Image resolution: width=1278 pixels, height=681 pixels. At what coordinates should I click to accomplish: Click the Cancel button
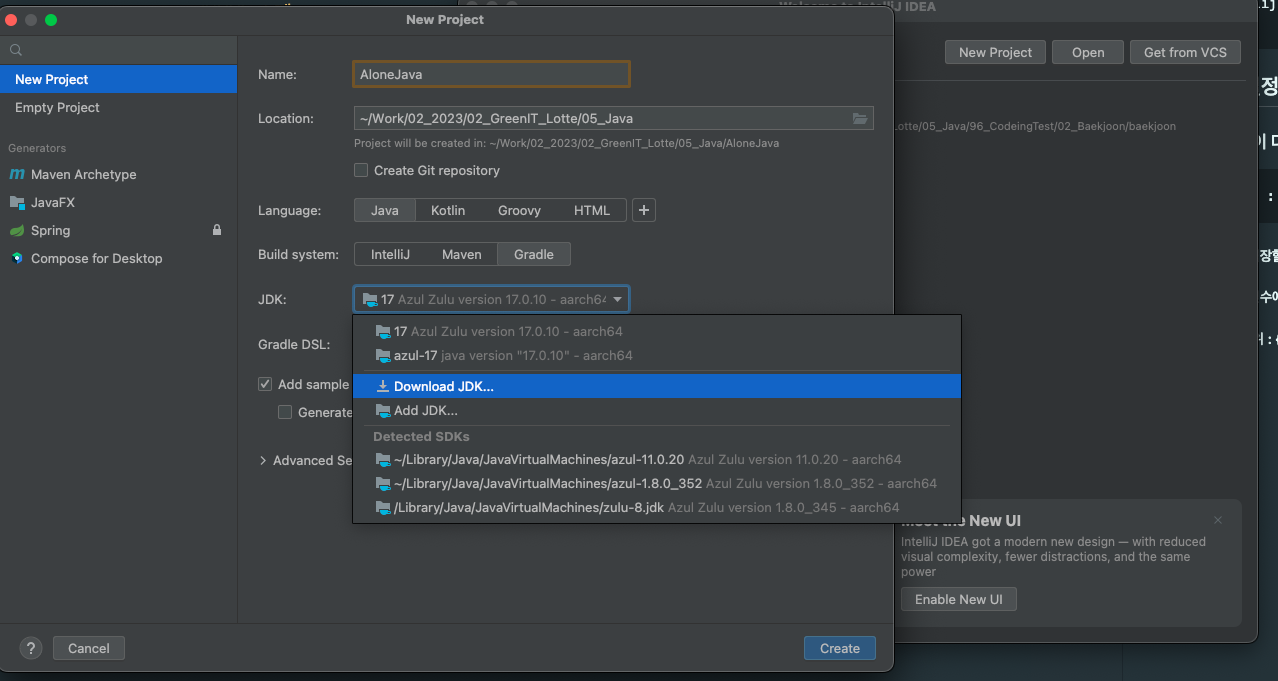click(89, 648)
